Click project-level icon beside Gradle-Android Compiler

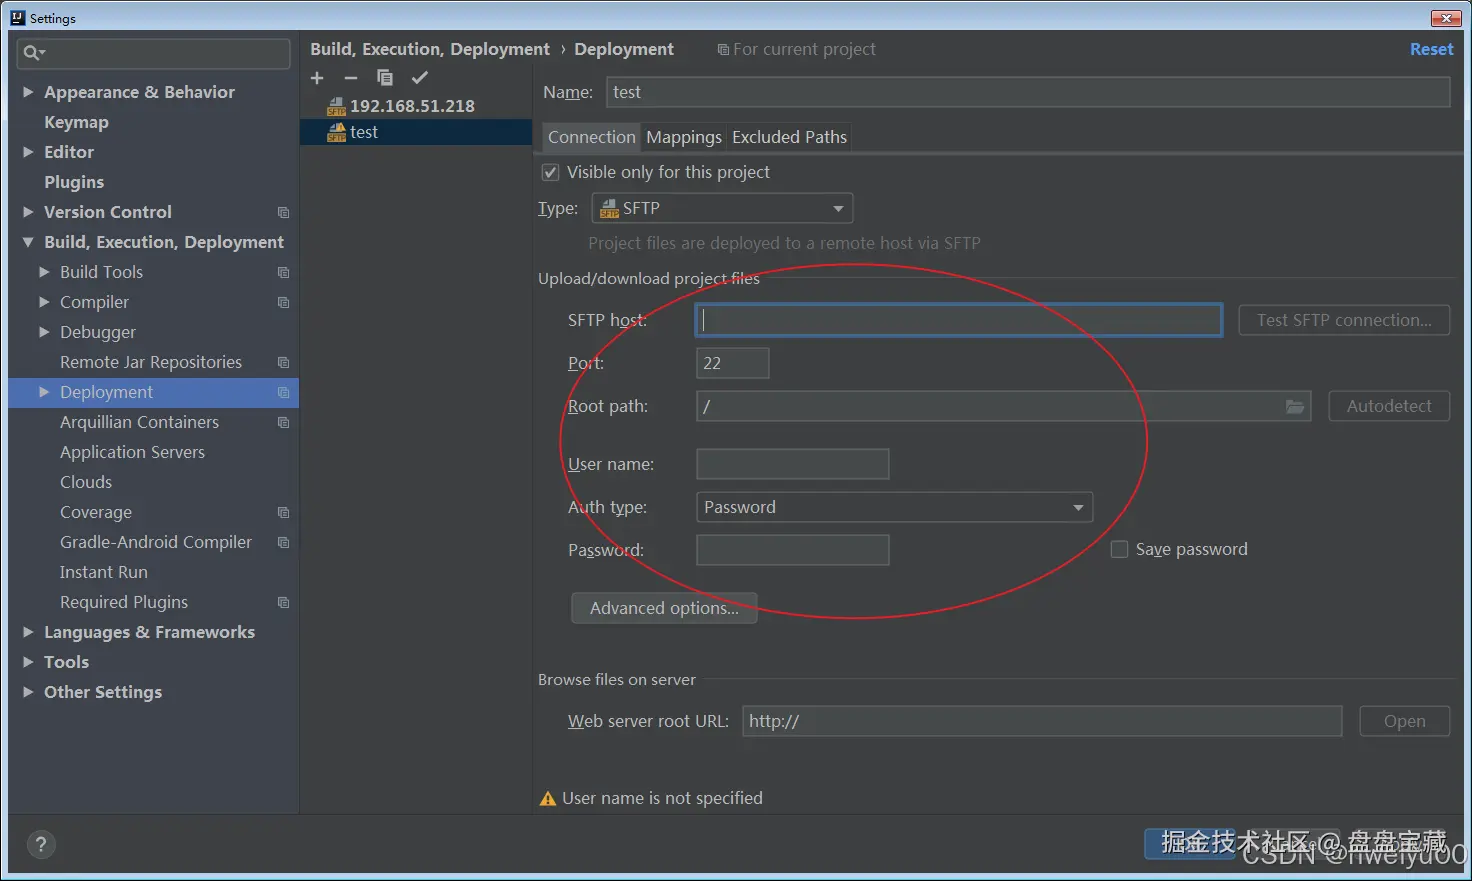[x=283, y=542]
